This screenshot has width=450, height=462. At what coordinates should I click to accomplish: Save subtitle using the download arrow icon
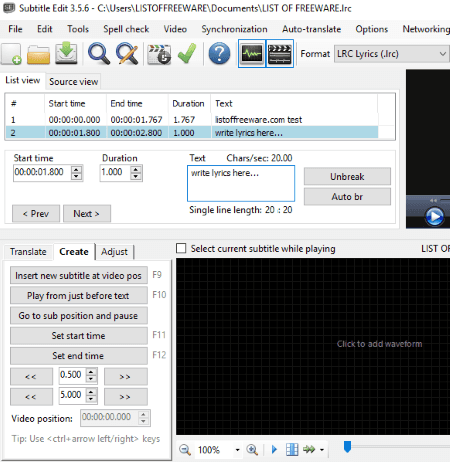click(x=66, y=53)
